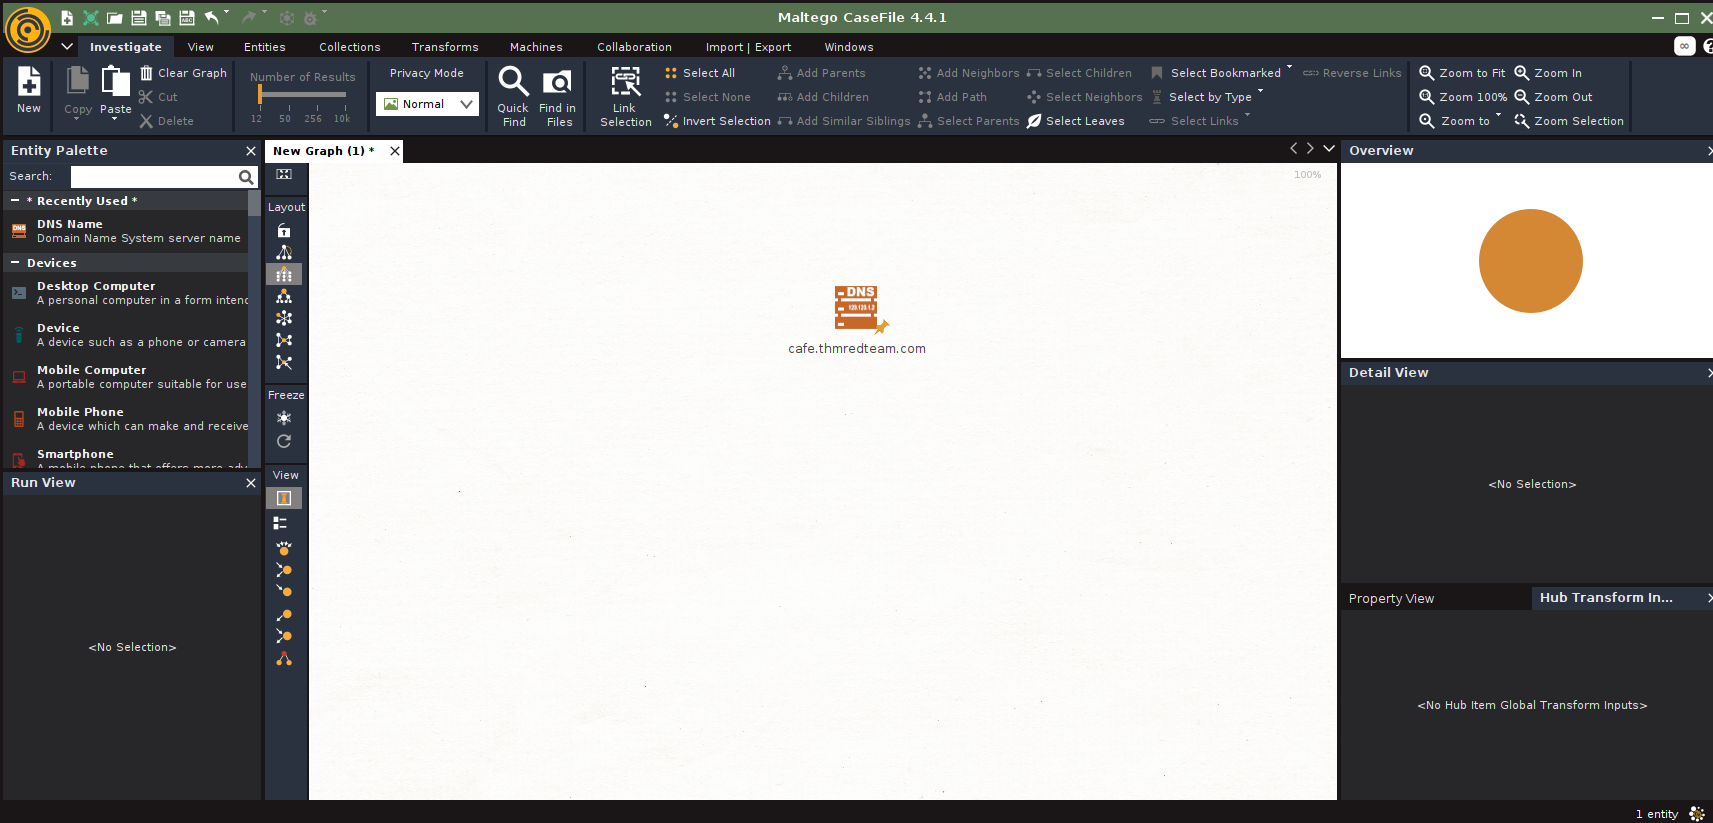Select the hierarchical layout mode
The width and height of the screenshot is (1713, 823).
point(284,252)
